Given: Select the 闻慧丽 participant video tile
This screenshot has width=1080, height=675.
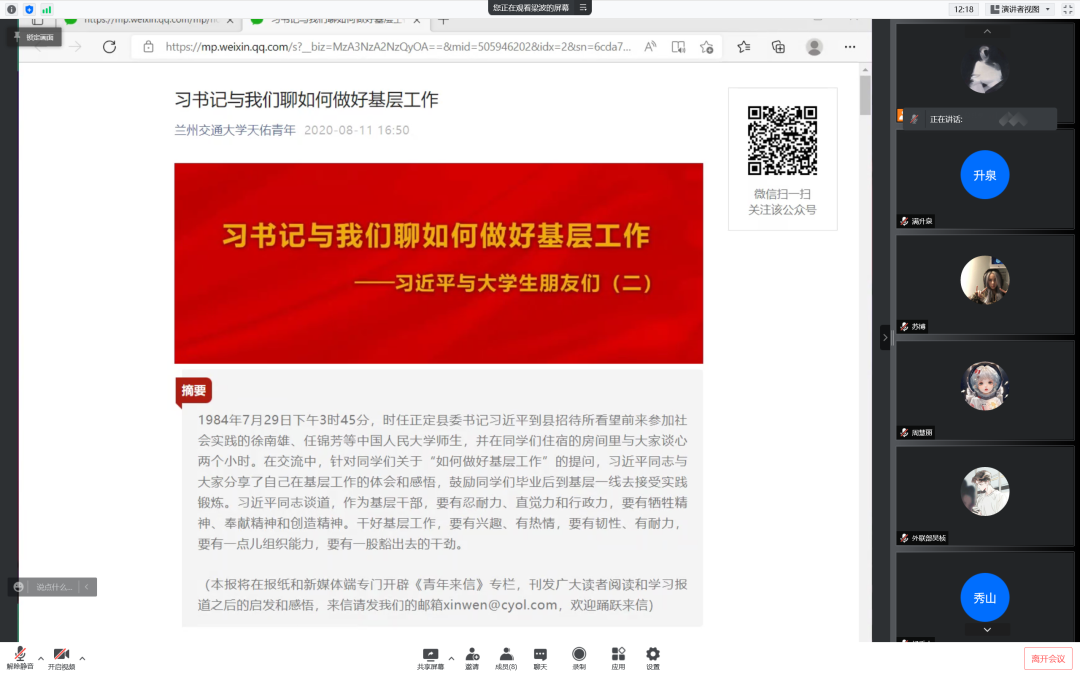Looking at the screenshot, I should coord(985,391).
